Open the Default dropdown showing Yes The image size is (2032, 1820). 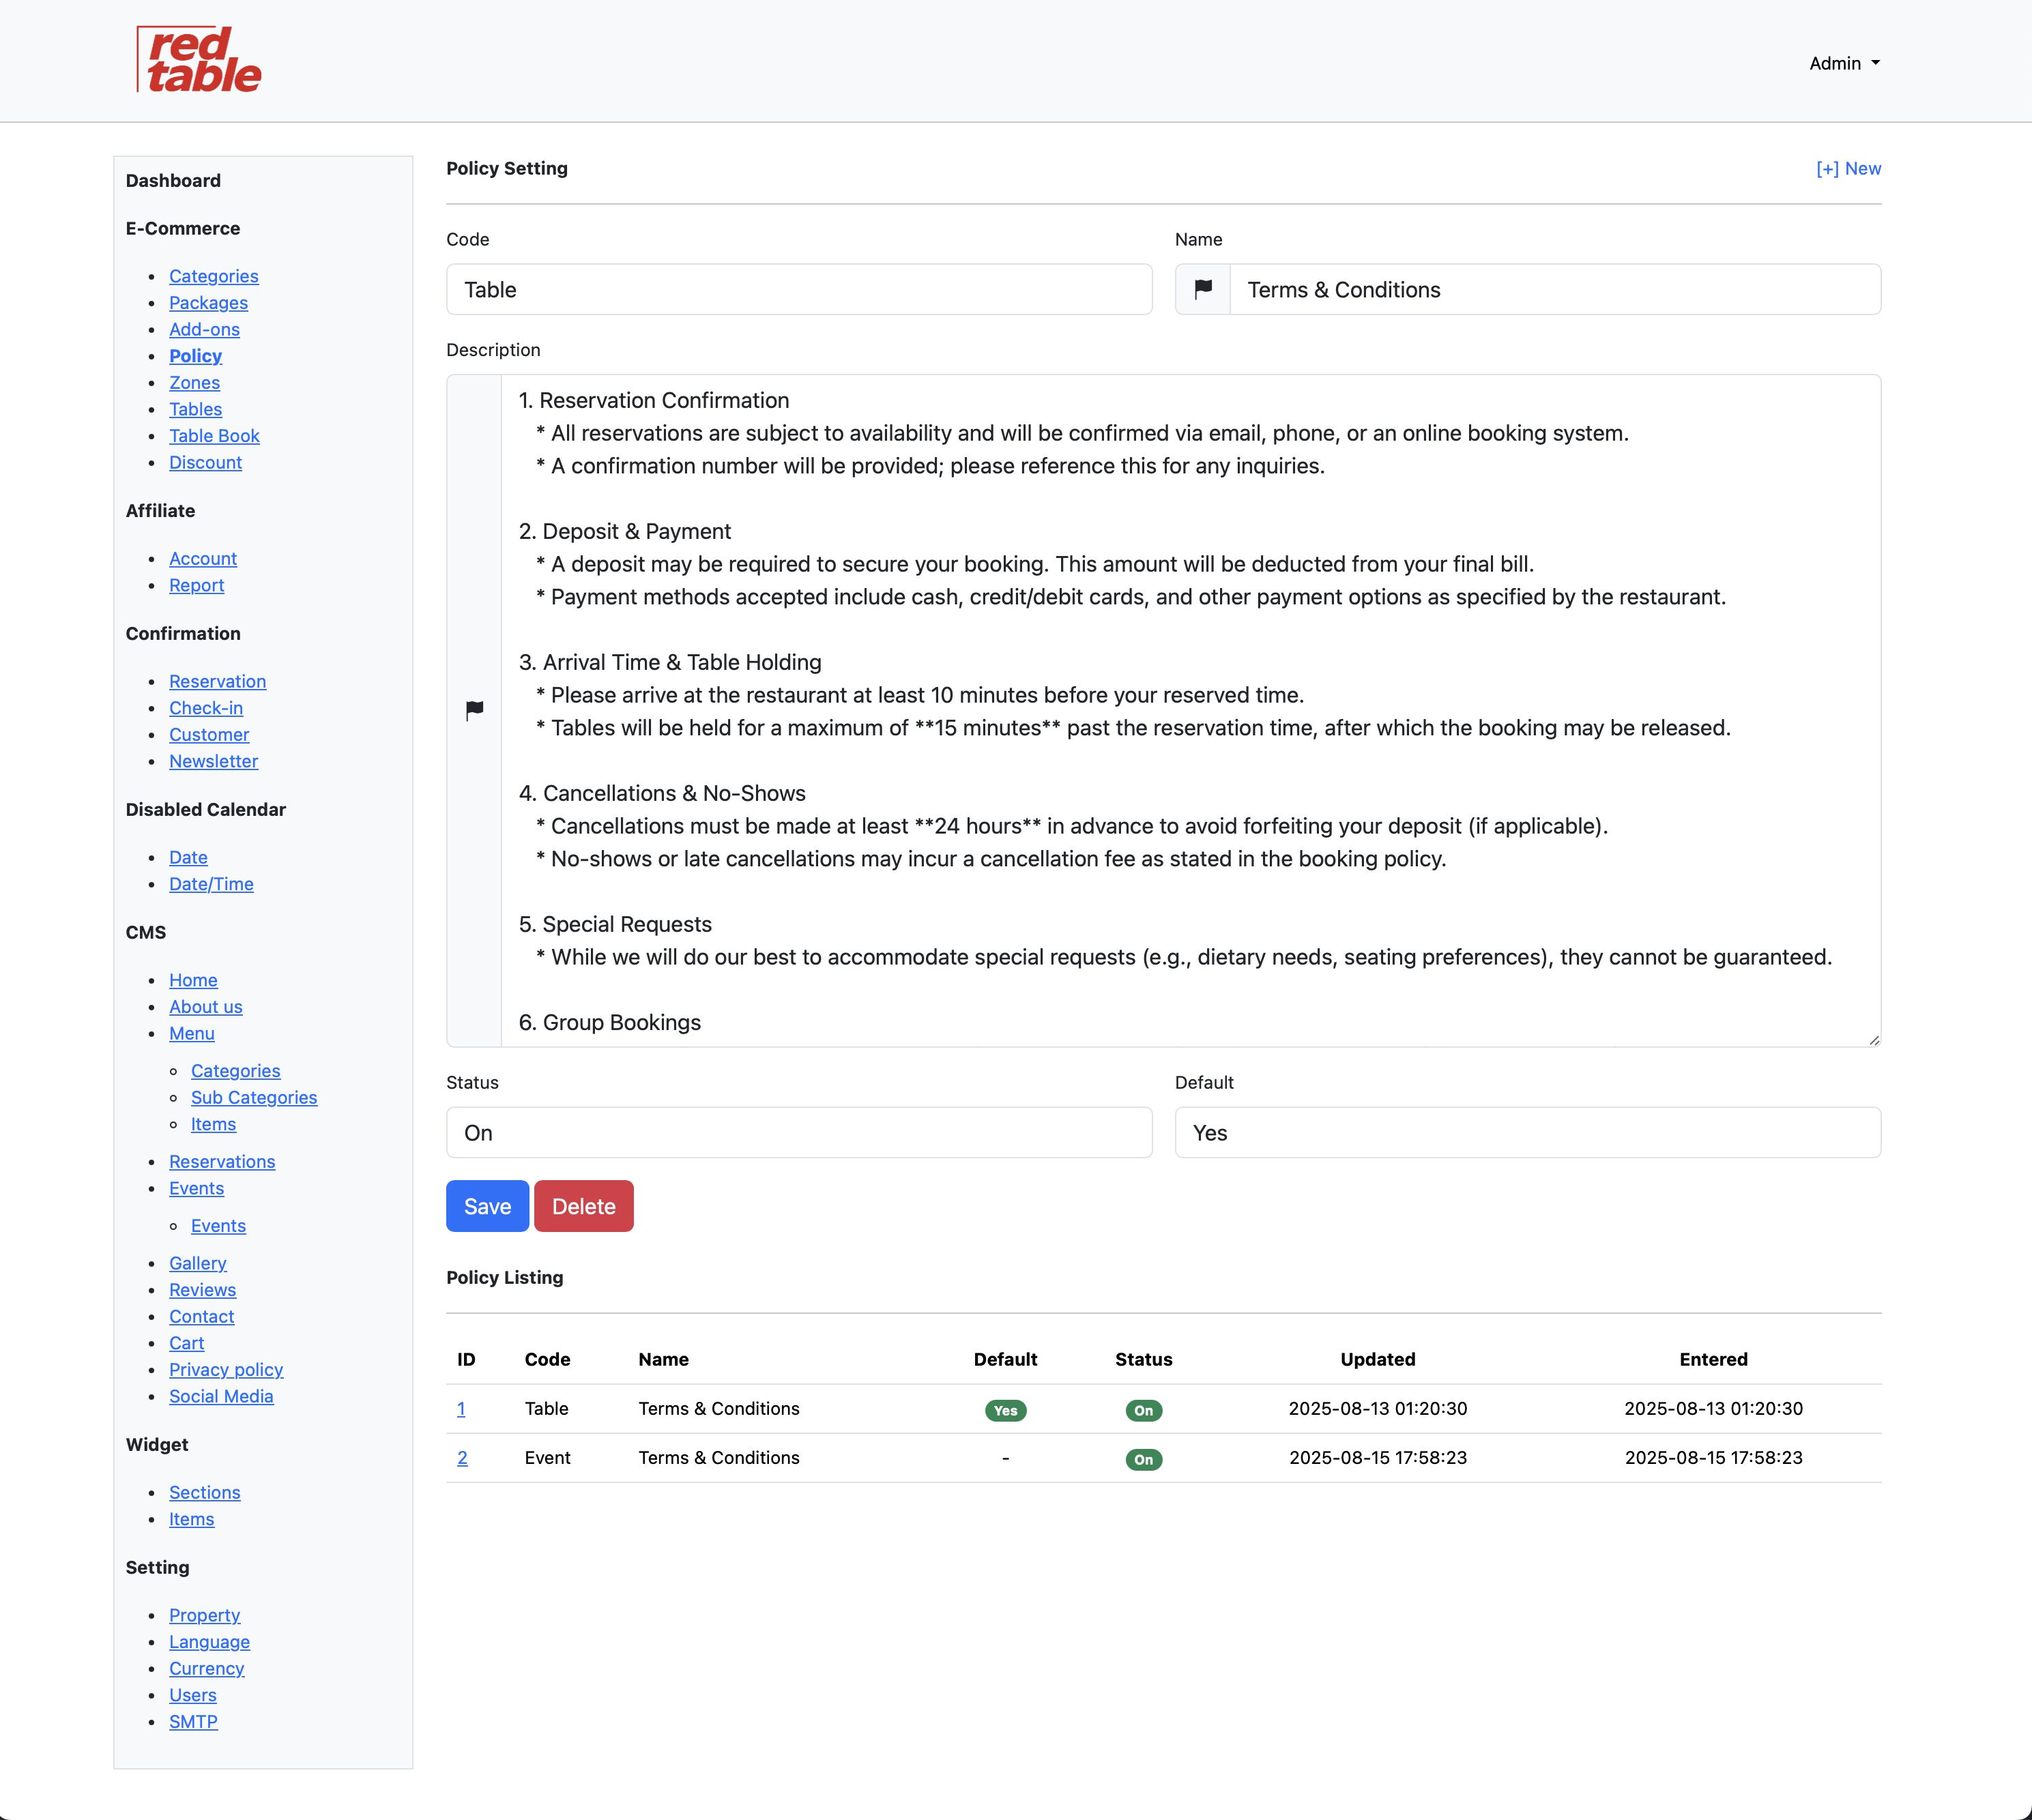tap(1526, 1132)
